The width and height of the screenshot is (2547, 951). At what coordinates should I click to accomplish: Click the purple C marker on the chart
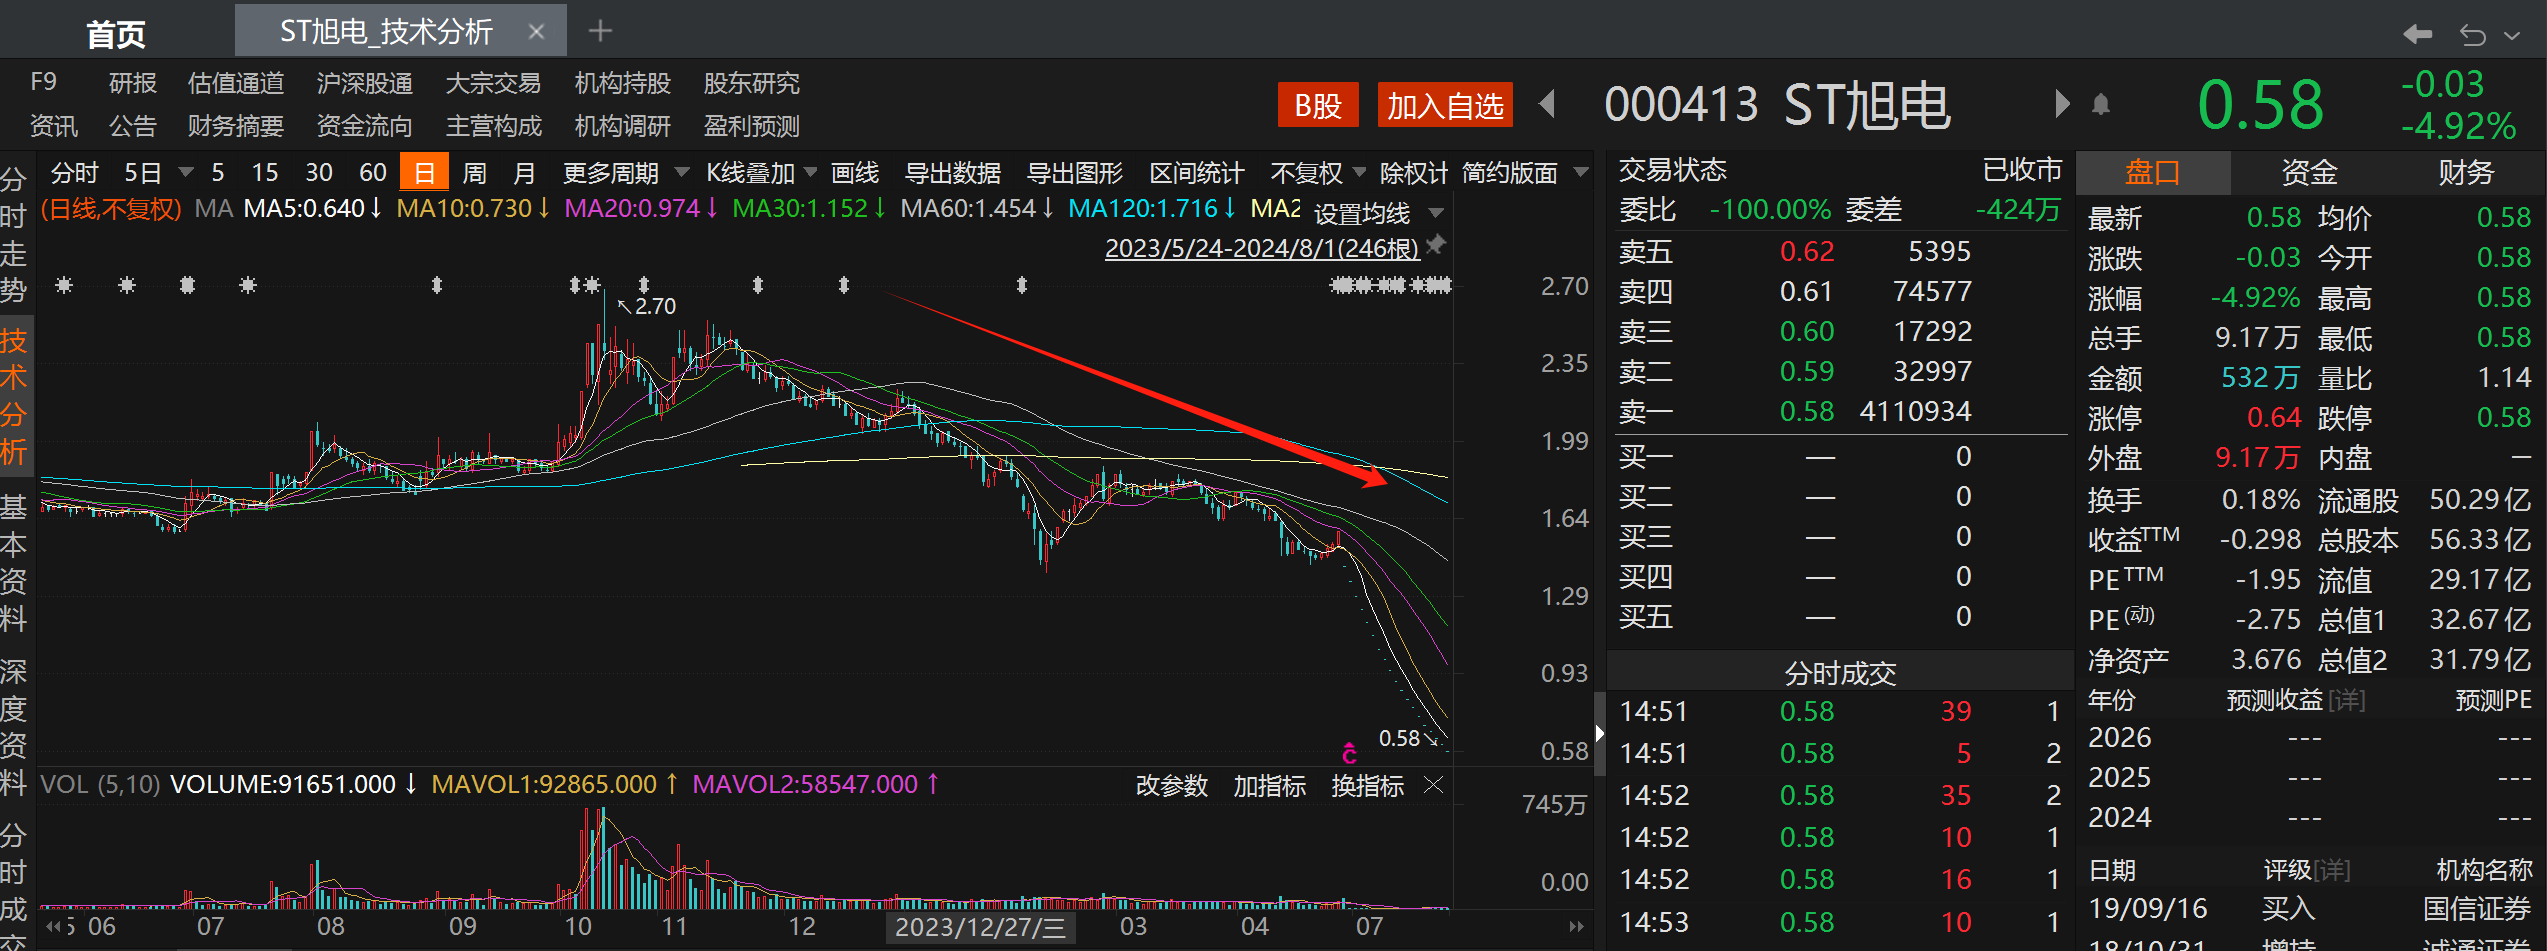pyautogui.click(x=1349, y=752)
